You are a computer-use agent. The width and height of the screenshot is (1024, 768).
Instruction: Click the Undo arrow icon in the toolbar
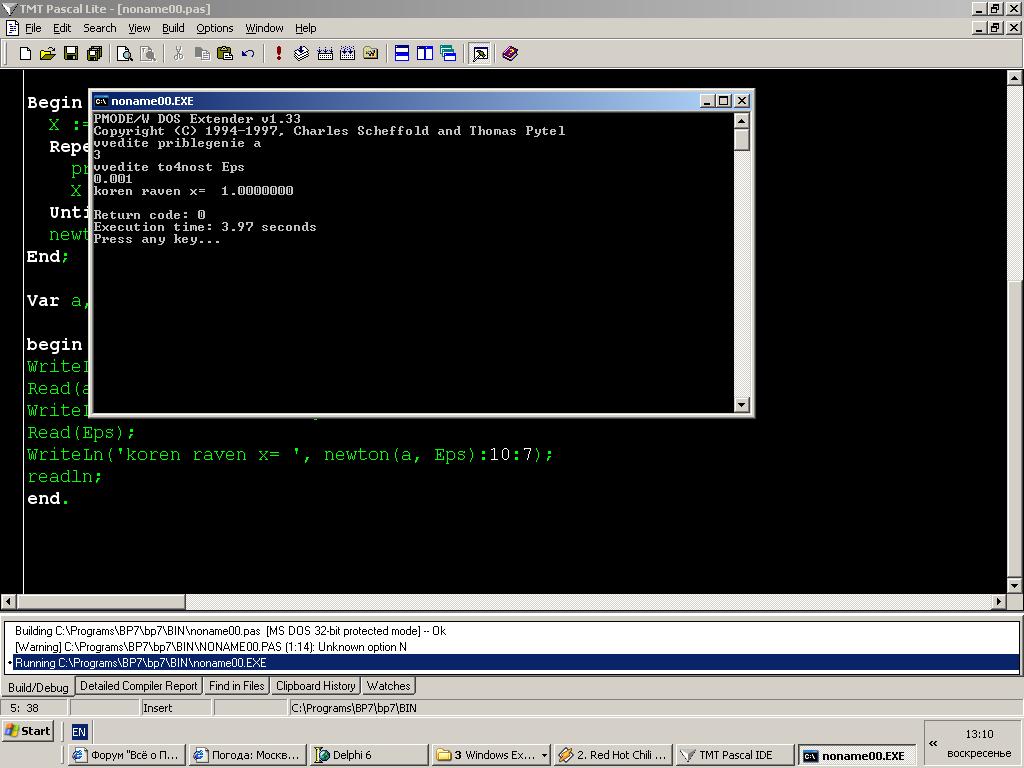coord(248,53)
